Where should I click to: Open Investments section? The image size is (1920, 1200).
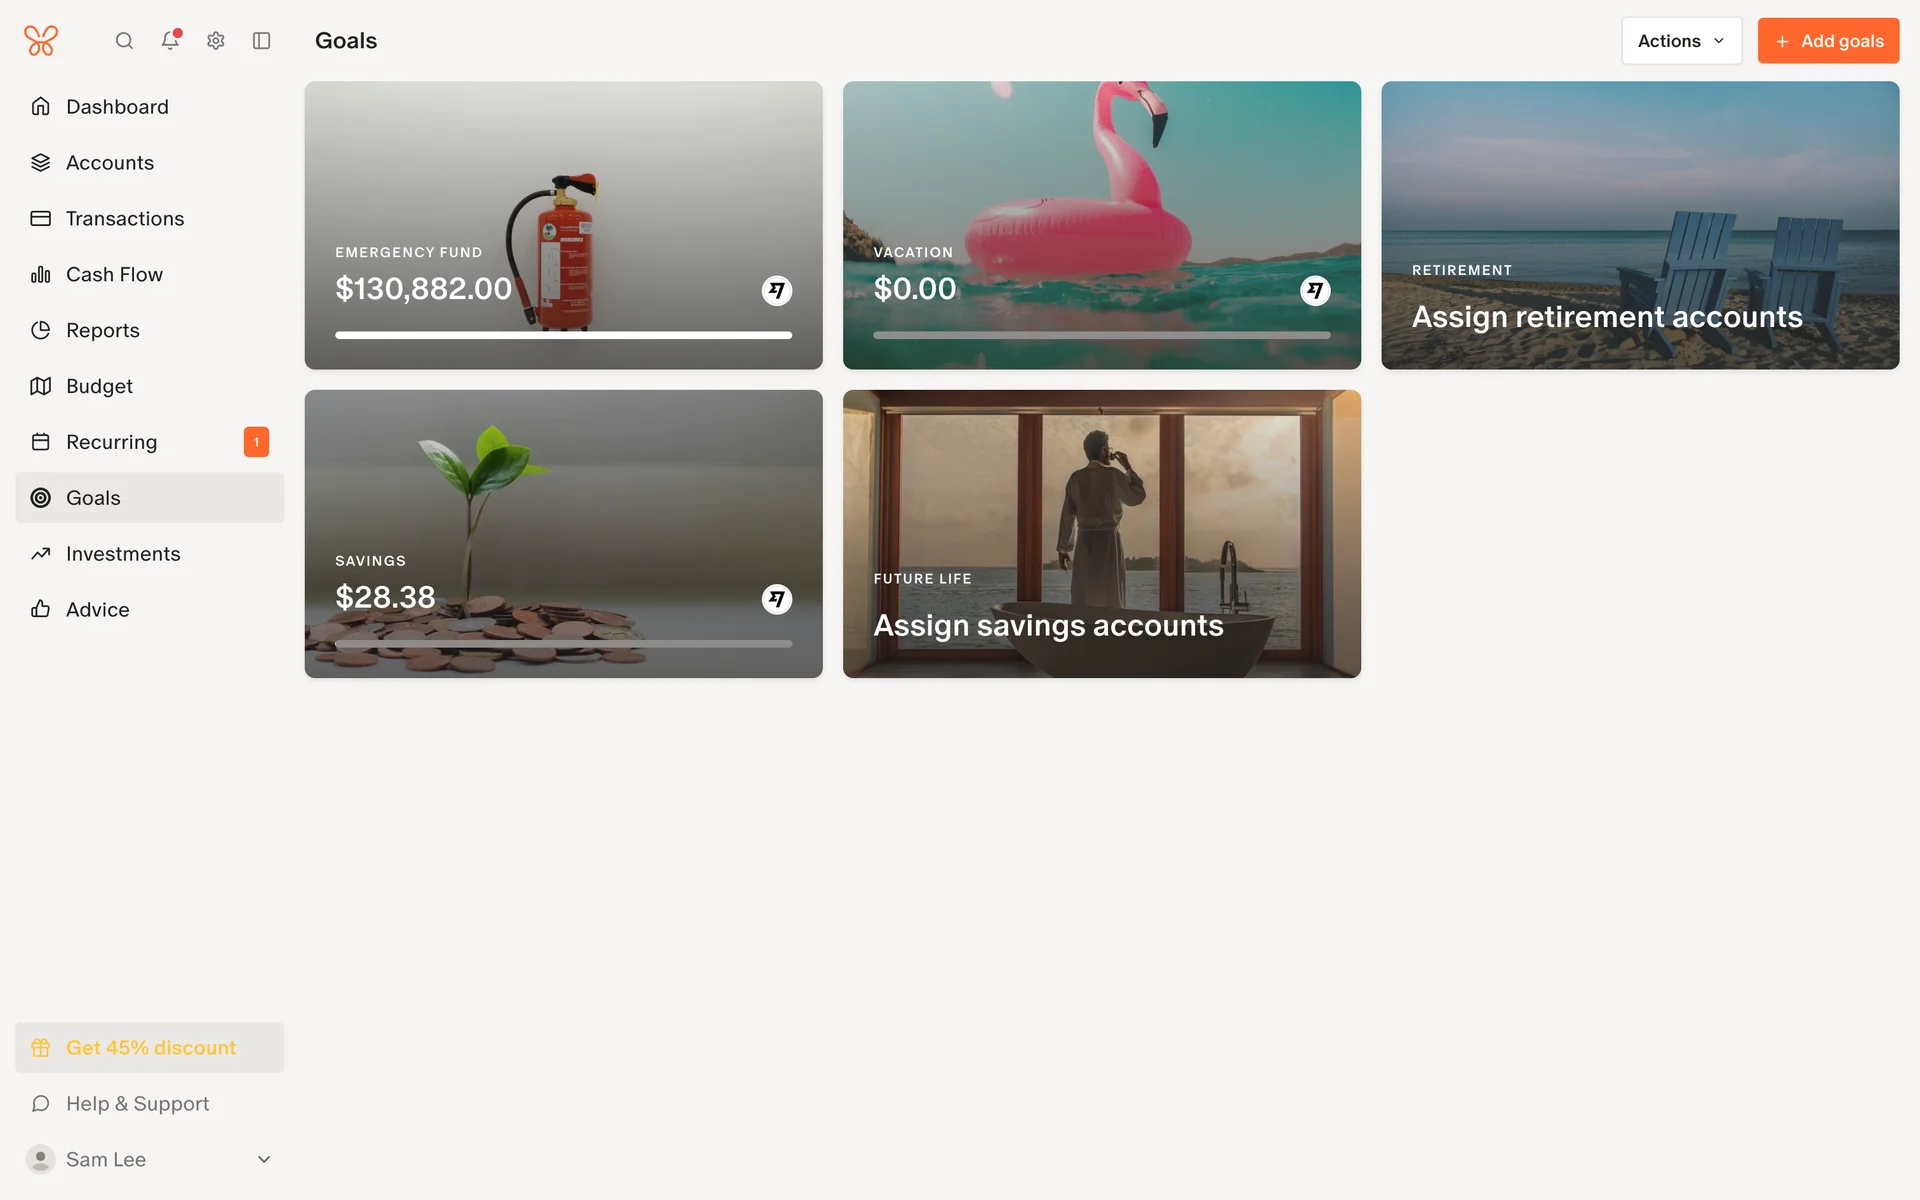pyautogui.click(x=123, y=554)
